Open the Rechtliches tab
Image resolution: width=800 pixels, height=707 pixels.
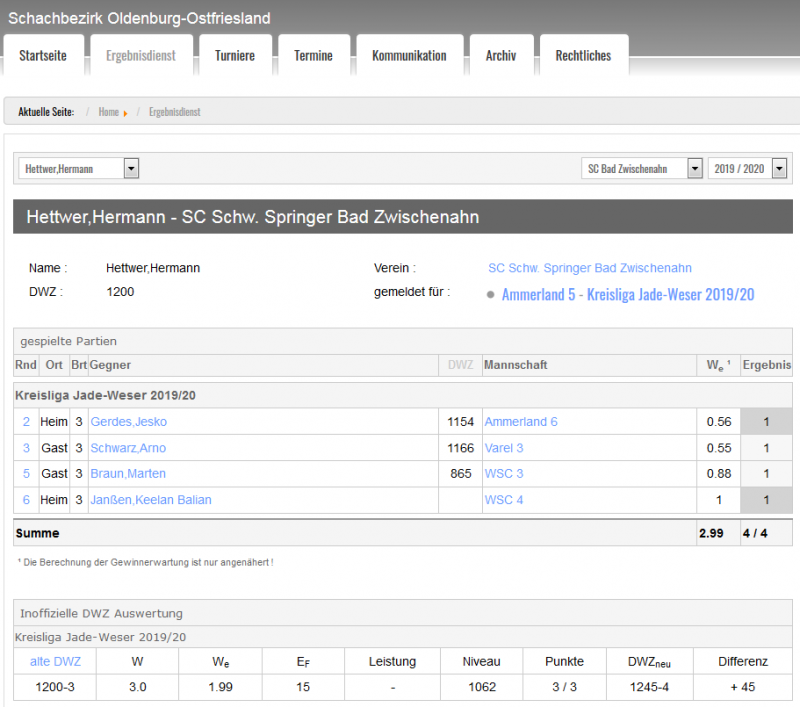(583, 56)
